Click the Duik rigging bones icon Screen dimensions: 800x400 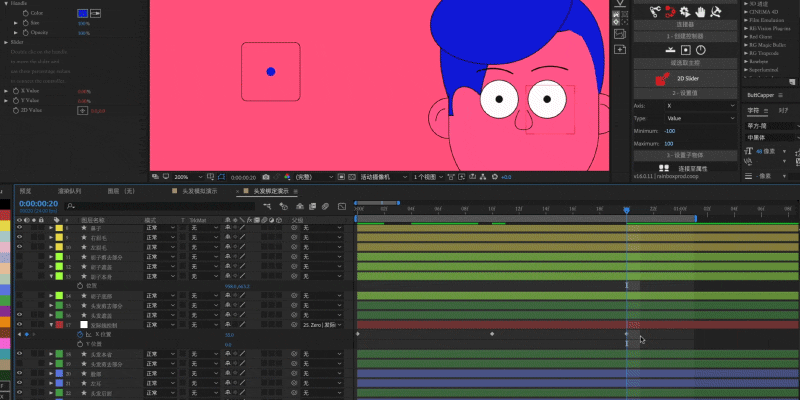656,11
